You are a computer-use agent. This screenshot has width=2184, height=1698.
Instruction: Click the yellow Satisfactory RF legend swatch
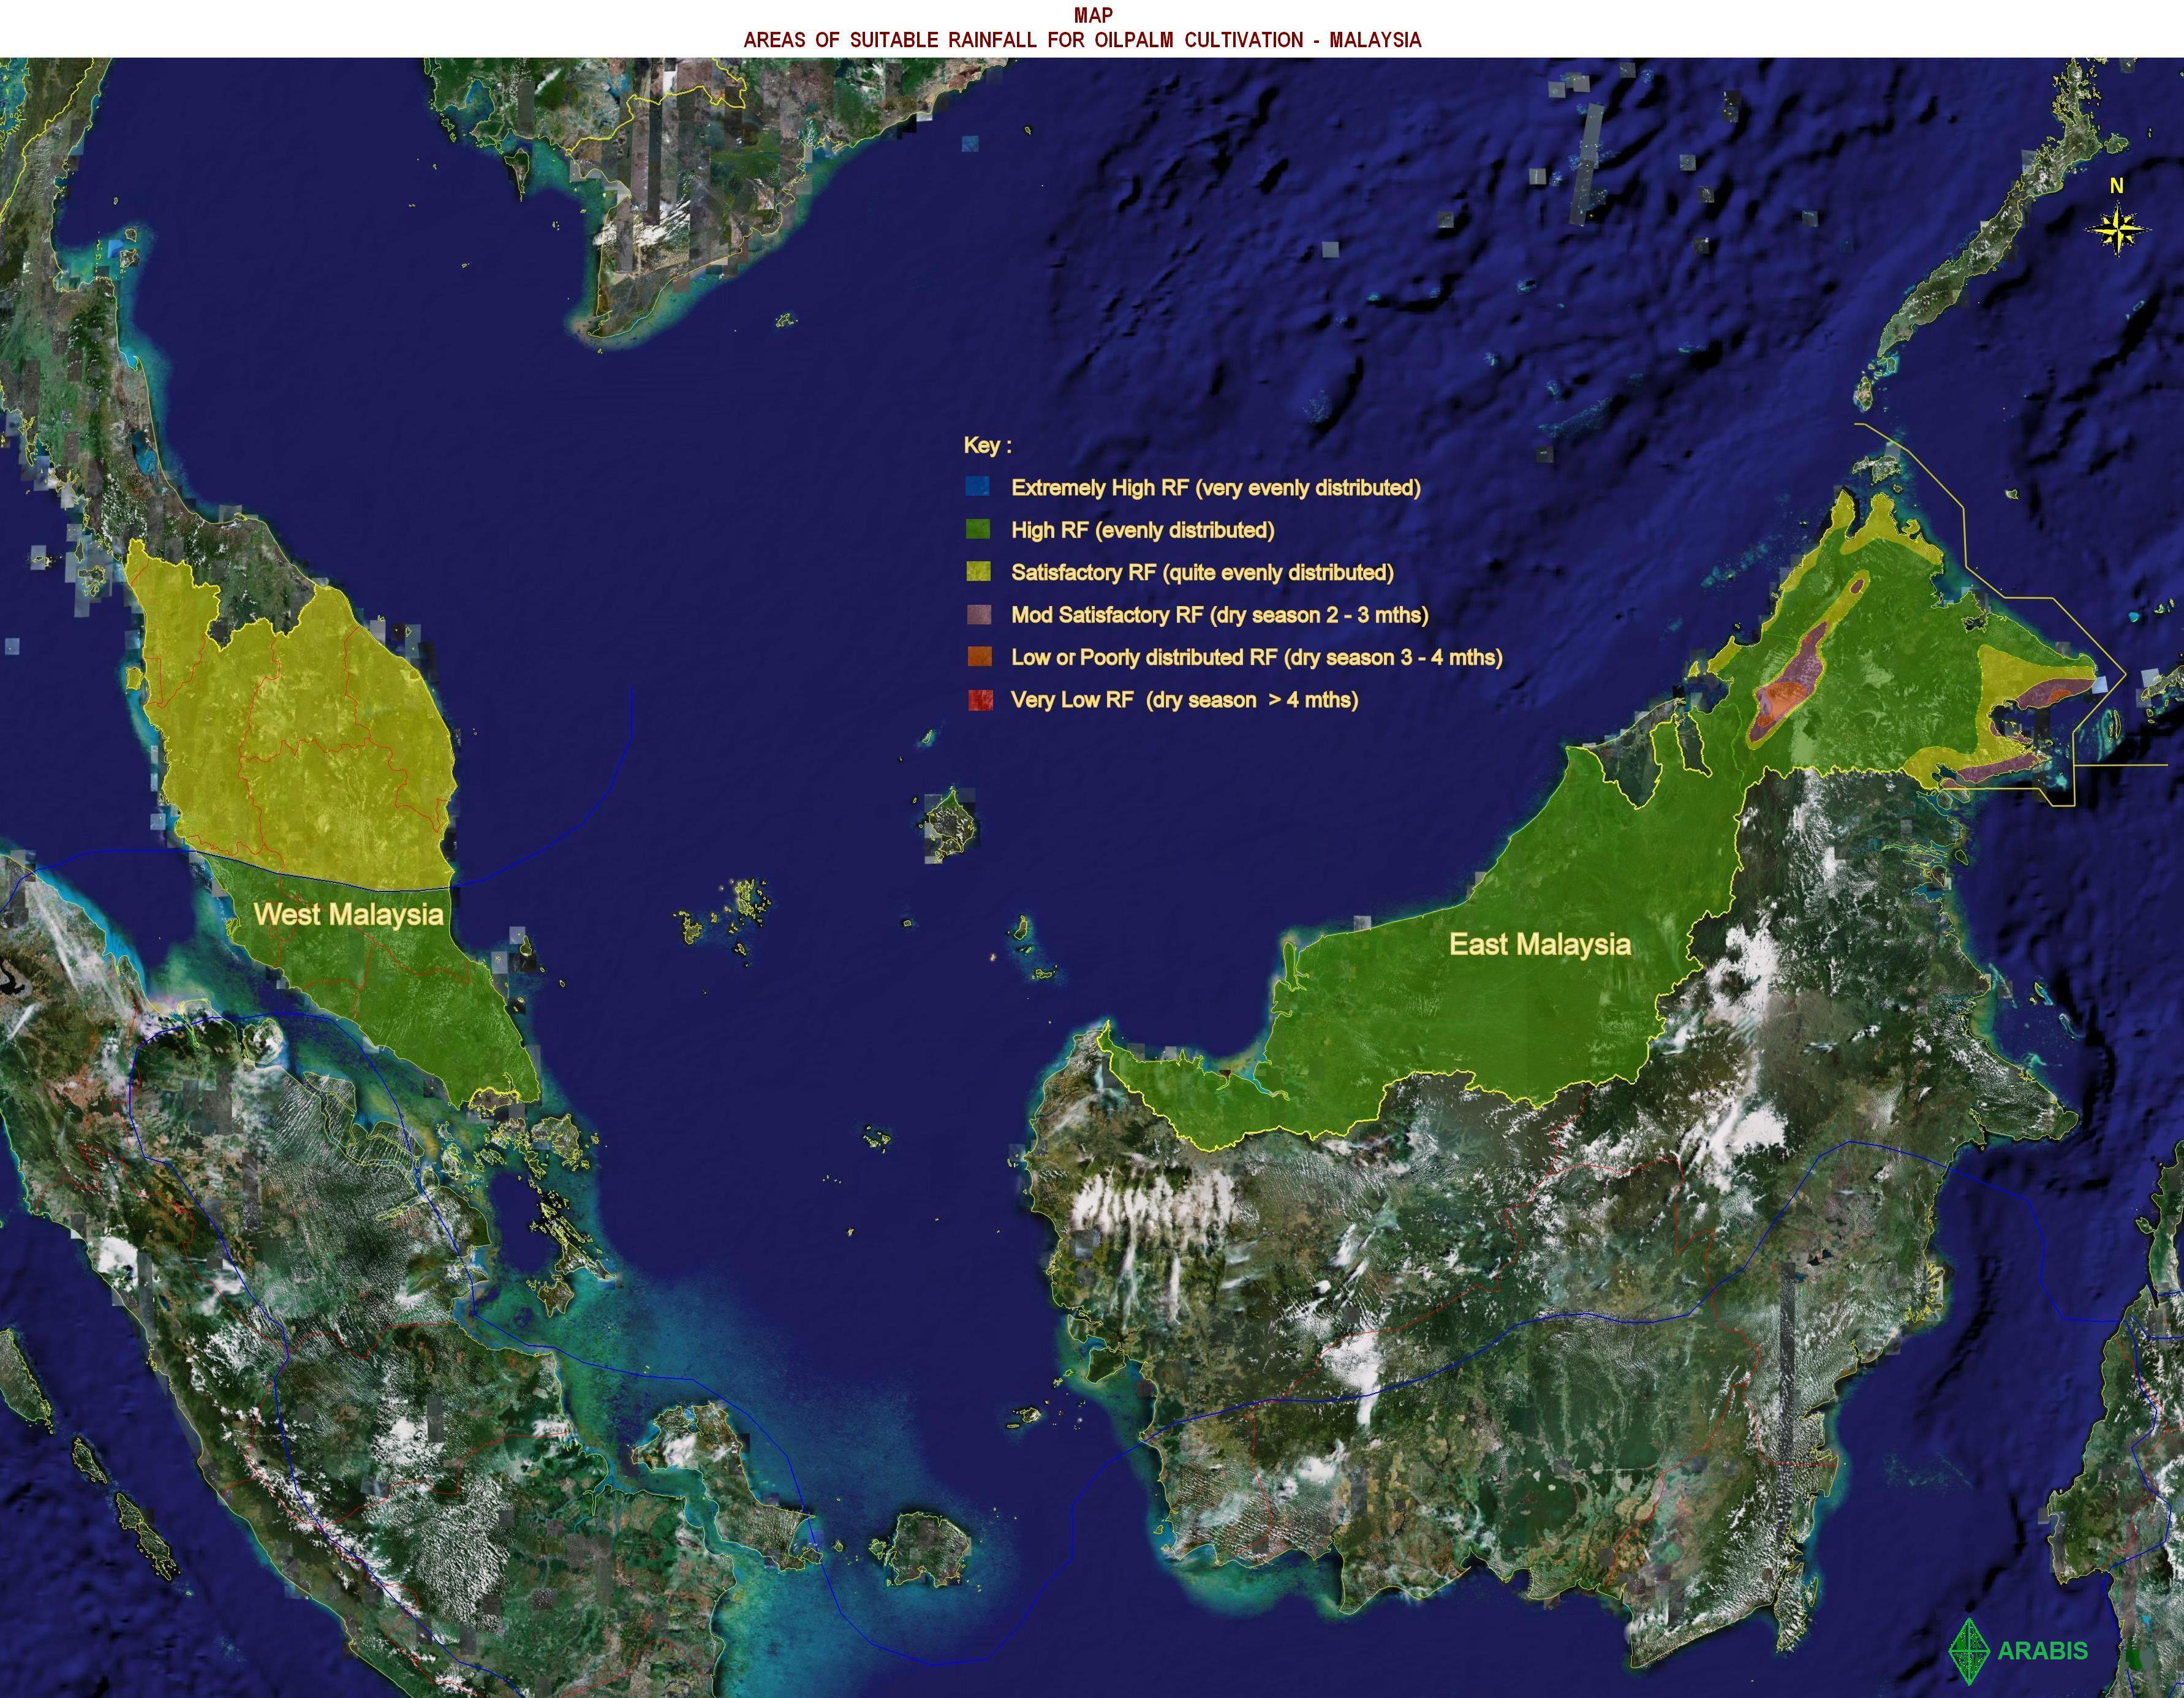(978, 572)
